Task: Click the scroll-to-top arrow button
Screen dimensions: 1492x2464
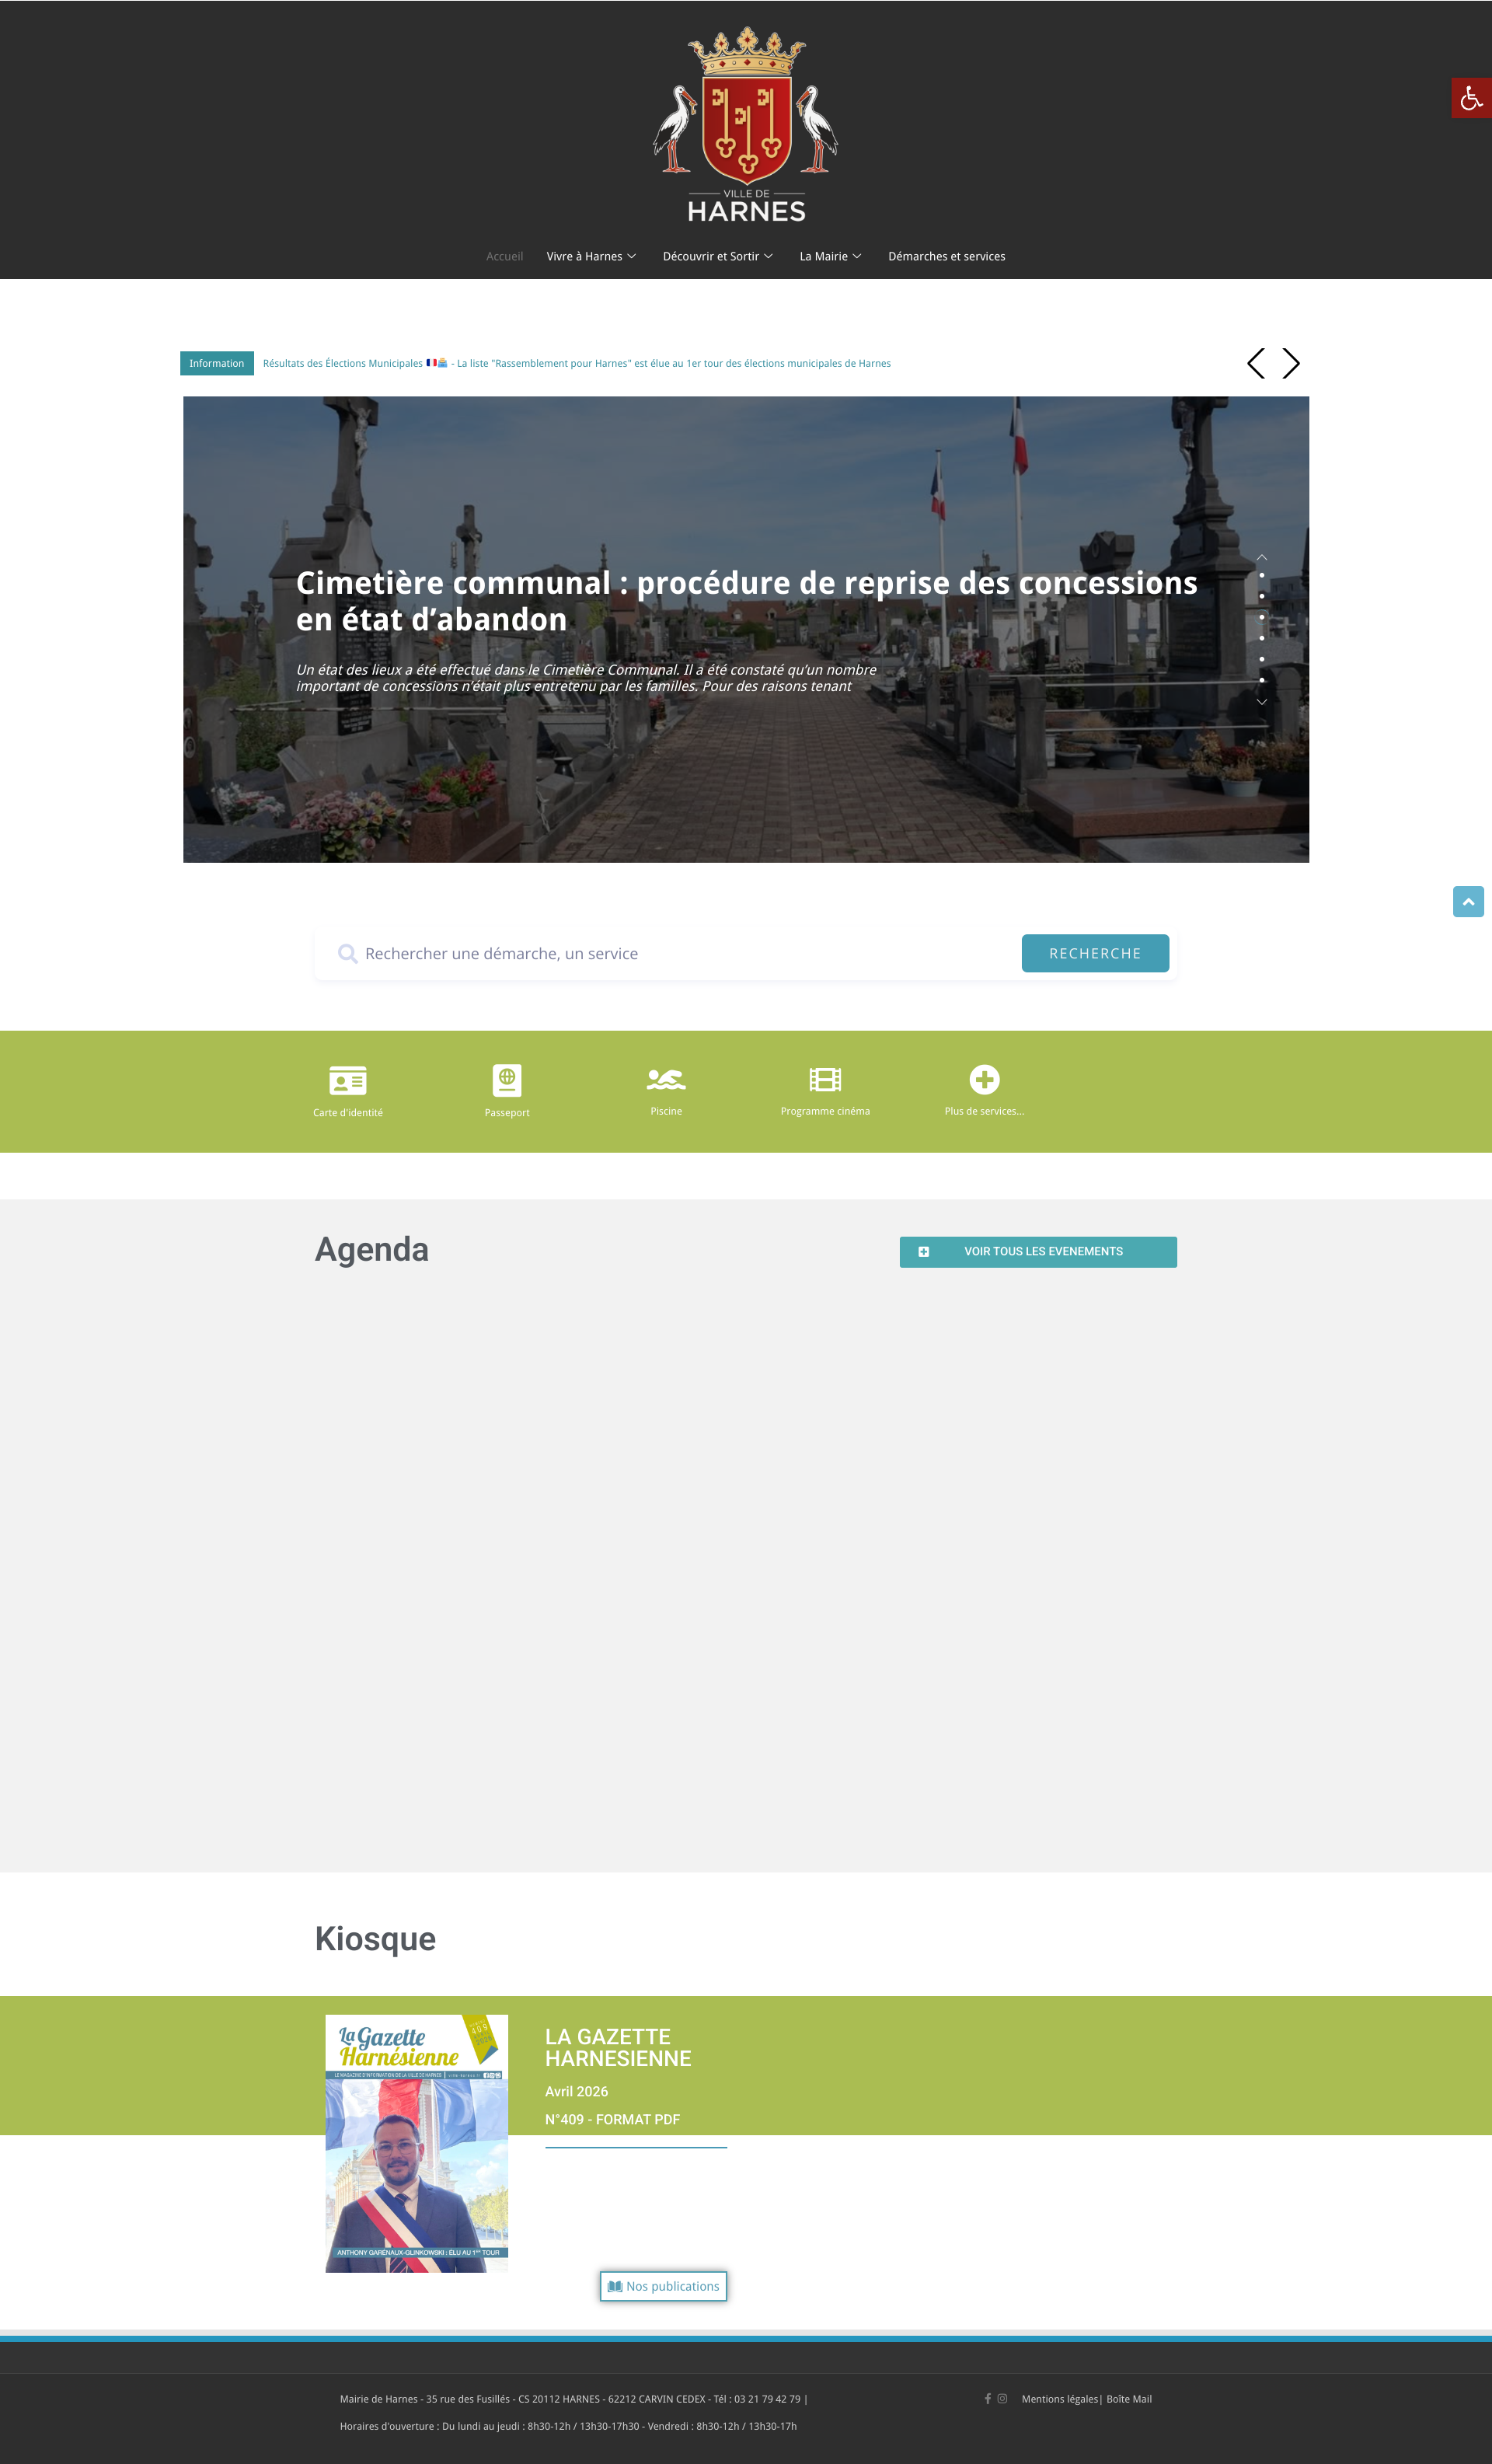Action: coord(1468,901)
